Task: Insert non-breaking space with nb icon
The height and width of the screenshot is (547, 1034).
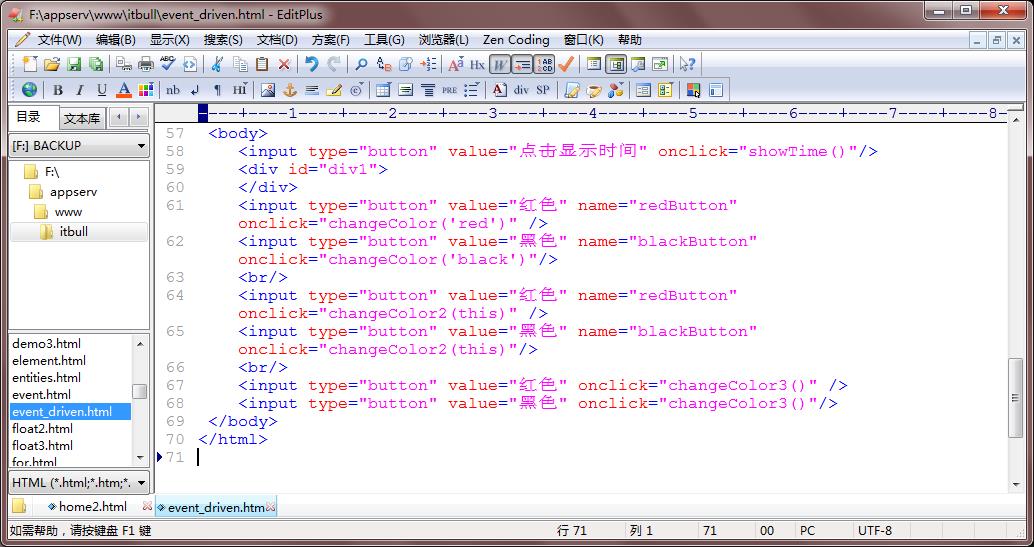Action: [x=173, y=89]
